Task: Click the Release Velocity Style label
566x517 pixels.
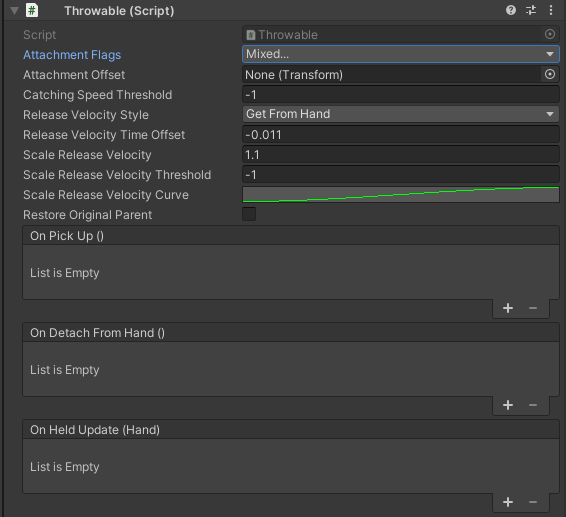Action: (x=86, y=115)
